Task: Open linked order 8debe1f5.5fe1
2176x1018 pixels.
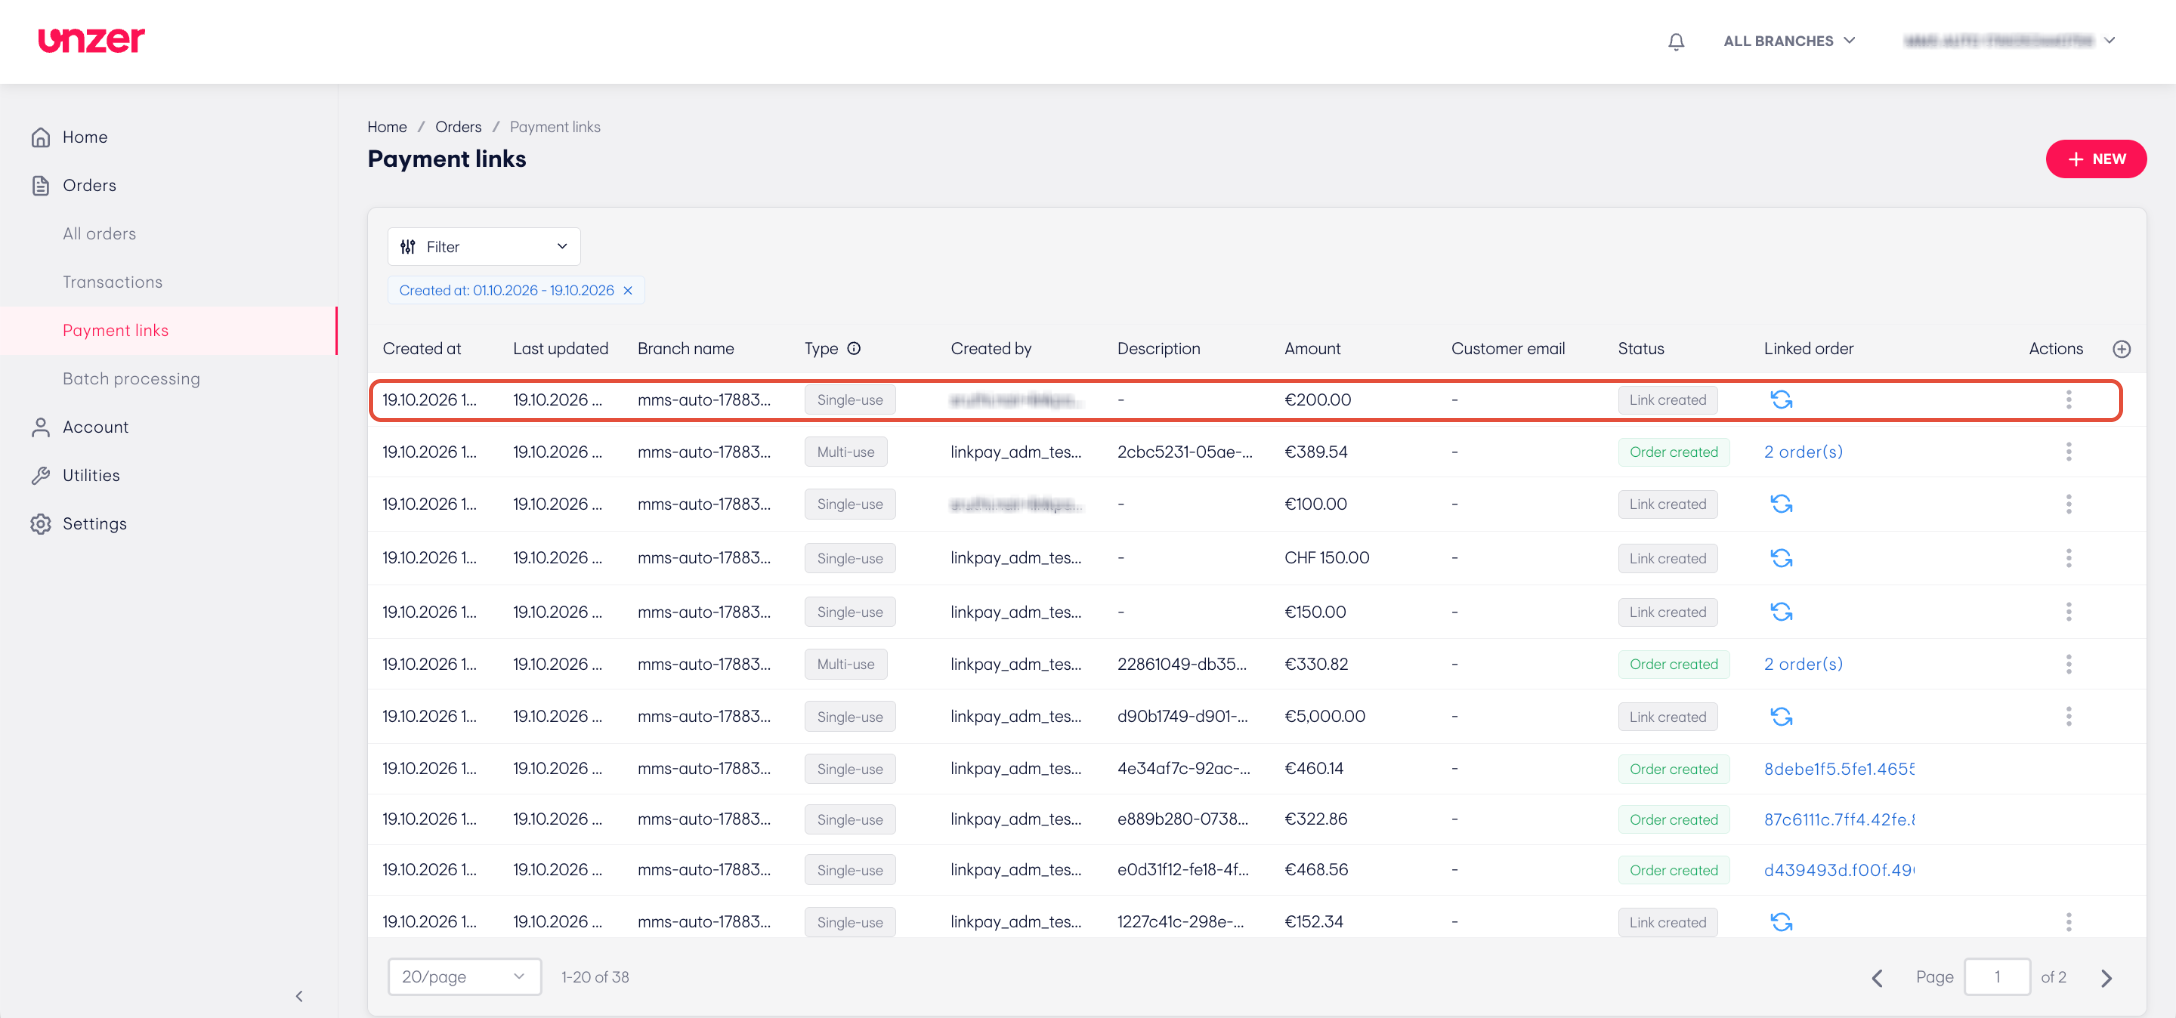Action: tap(1839, 769)
